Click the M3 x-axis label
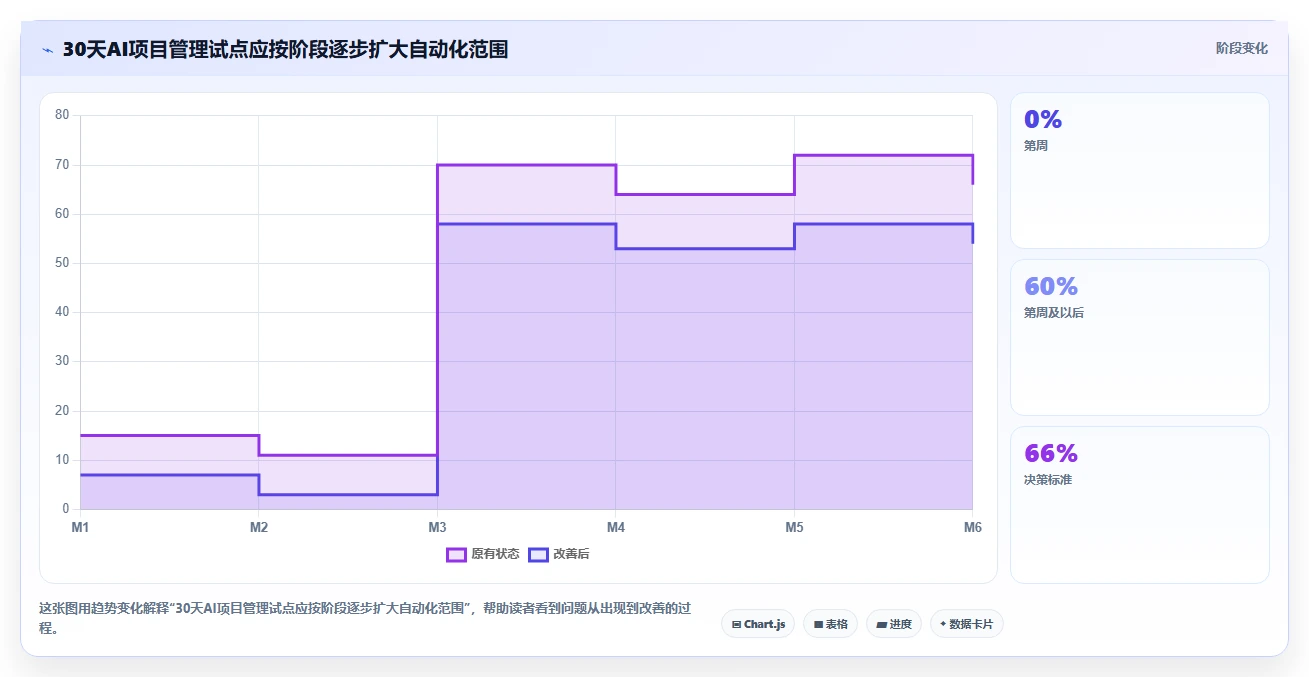 tap(437, 527)
